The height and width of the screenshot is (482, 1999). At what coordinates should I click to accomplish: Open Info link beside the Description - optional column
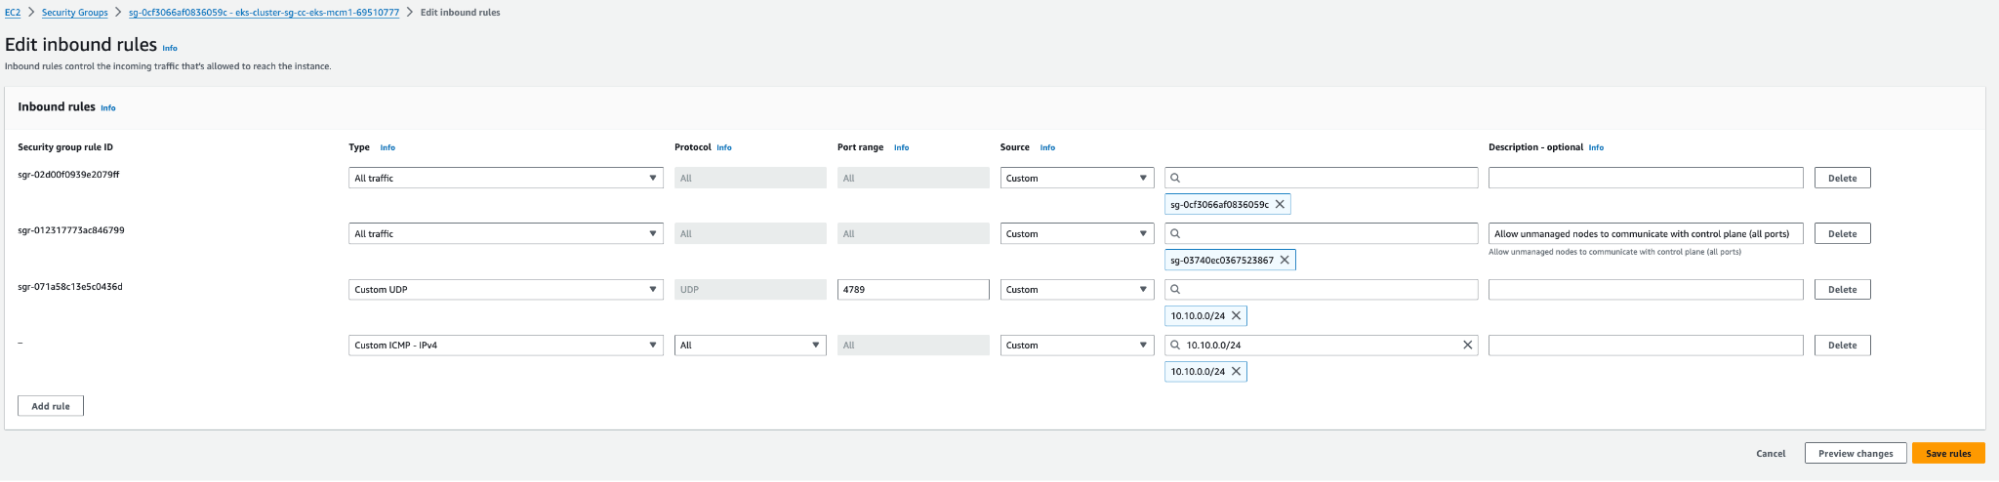tap(1596, 147)
